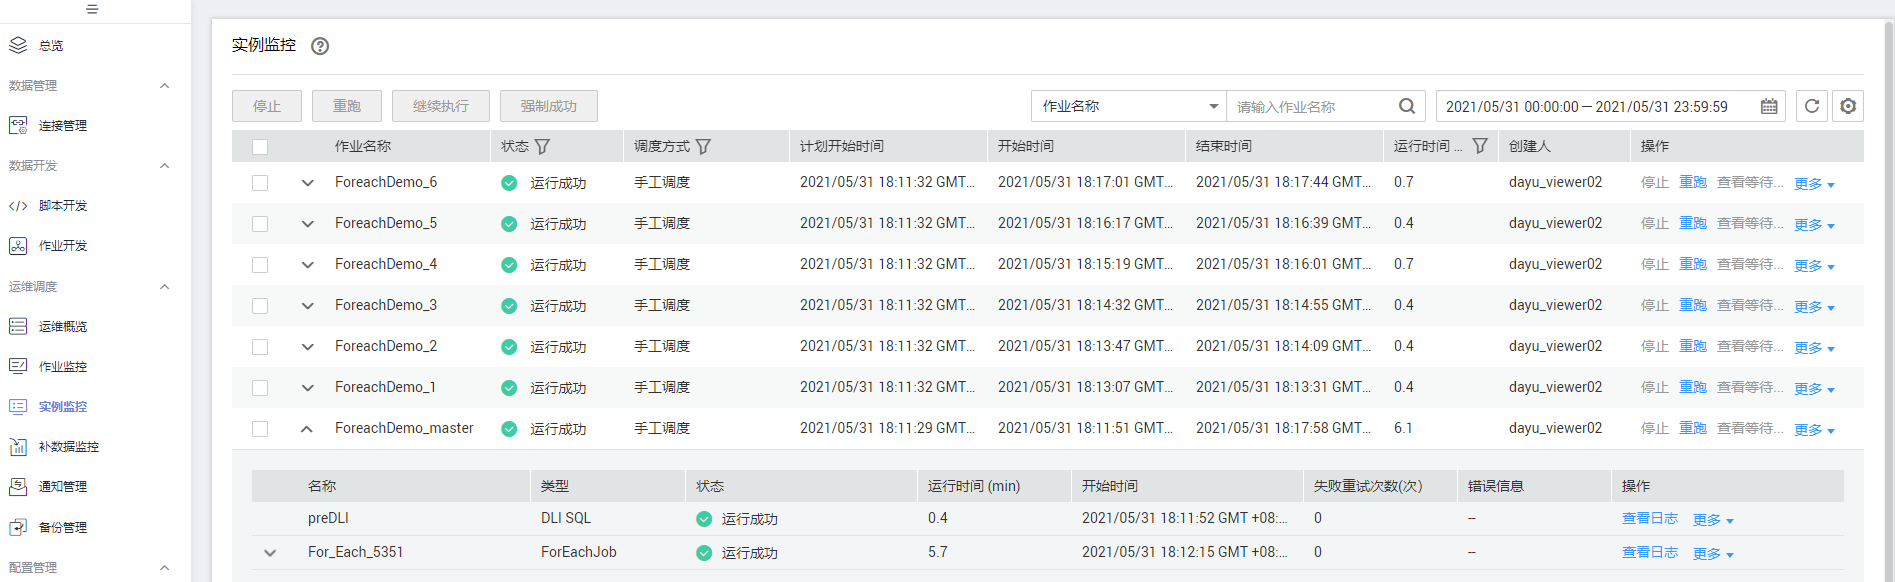The width and height of the screenshot is (1895, 582).
Task: Click the calendar icon in date range
Action: (1769, 106)
